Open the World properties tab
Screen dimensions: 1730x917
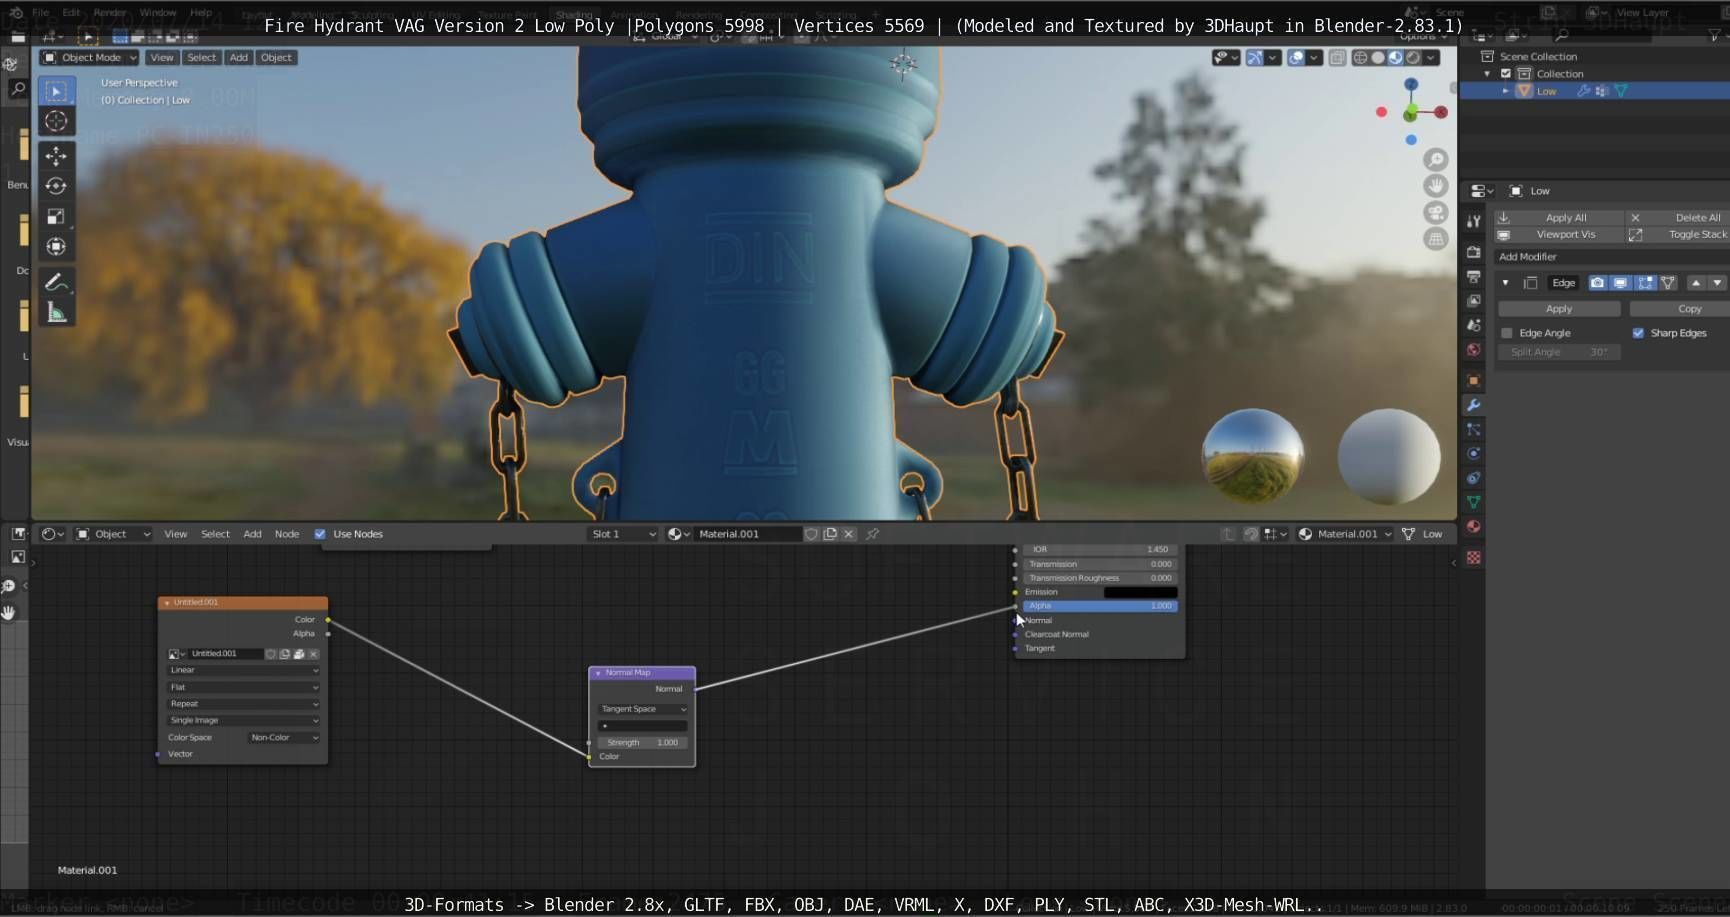click(1473, 350)
